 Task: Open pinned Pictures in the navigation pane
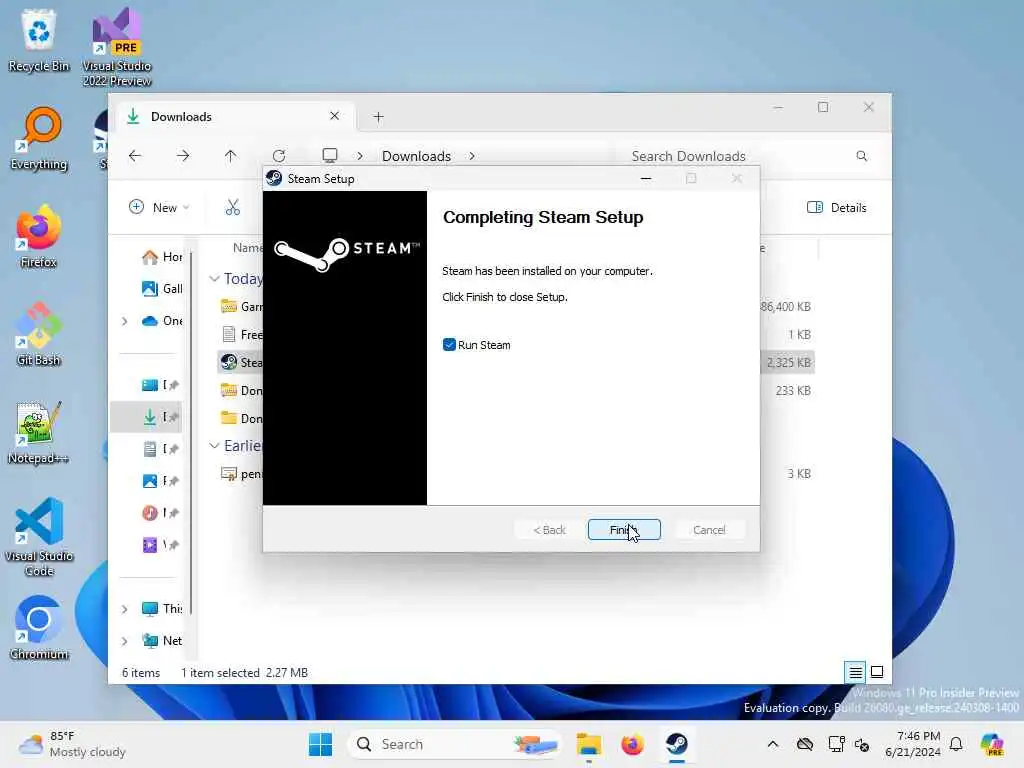tap(160, 481)
